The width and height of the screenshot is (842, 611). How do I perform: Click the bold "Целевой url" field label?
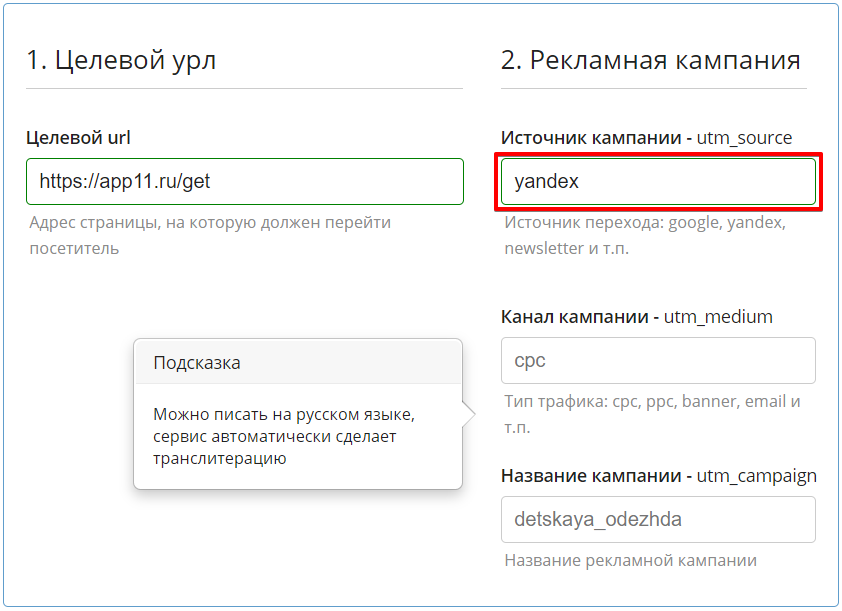[78, 137]
